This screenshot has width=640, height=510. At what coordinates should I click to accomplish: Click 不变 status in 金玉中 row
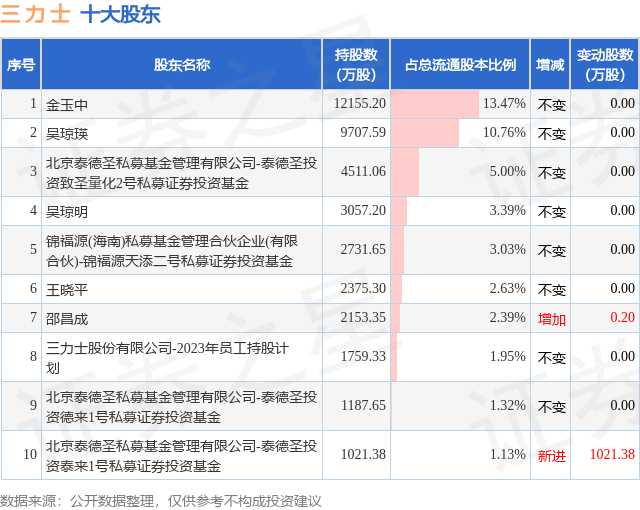point(551,105)
